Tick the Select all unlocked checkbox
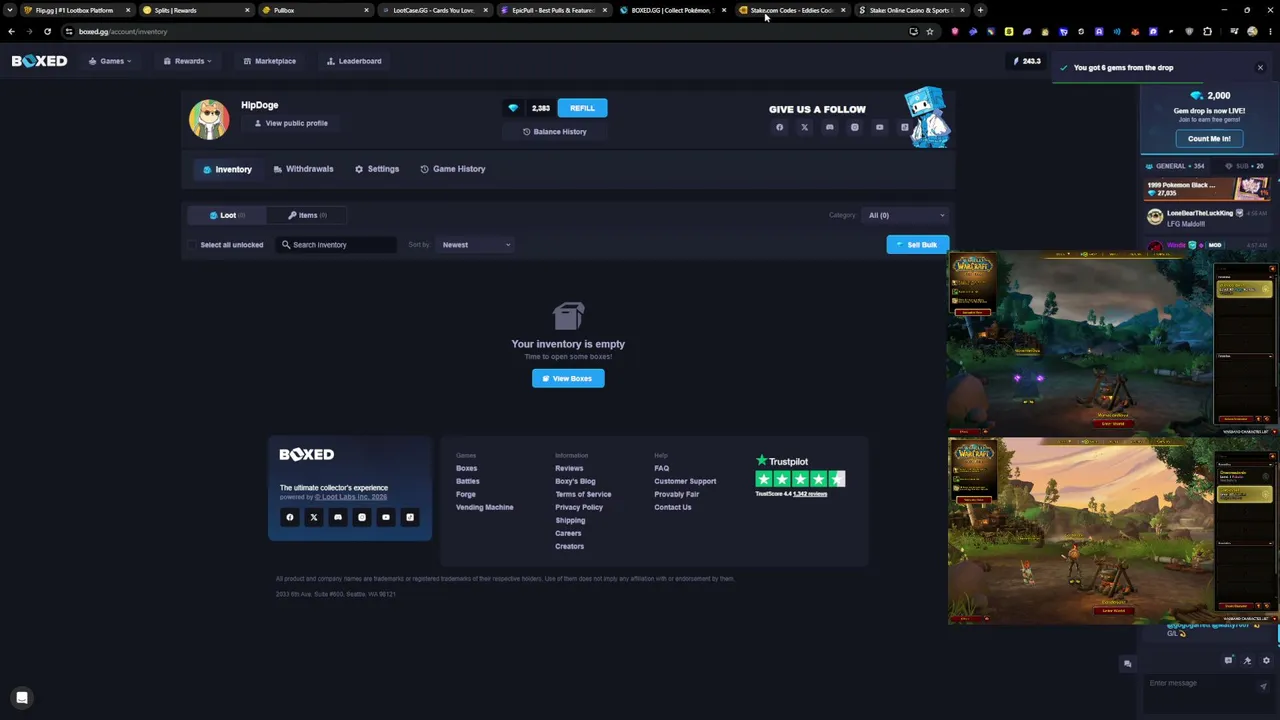The height and width of the screenshot is (720, 1280). [193, 245]
